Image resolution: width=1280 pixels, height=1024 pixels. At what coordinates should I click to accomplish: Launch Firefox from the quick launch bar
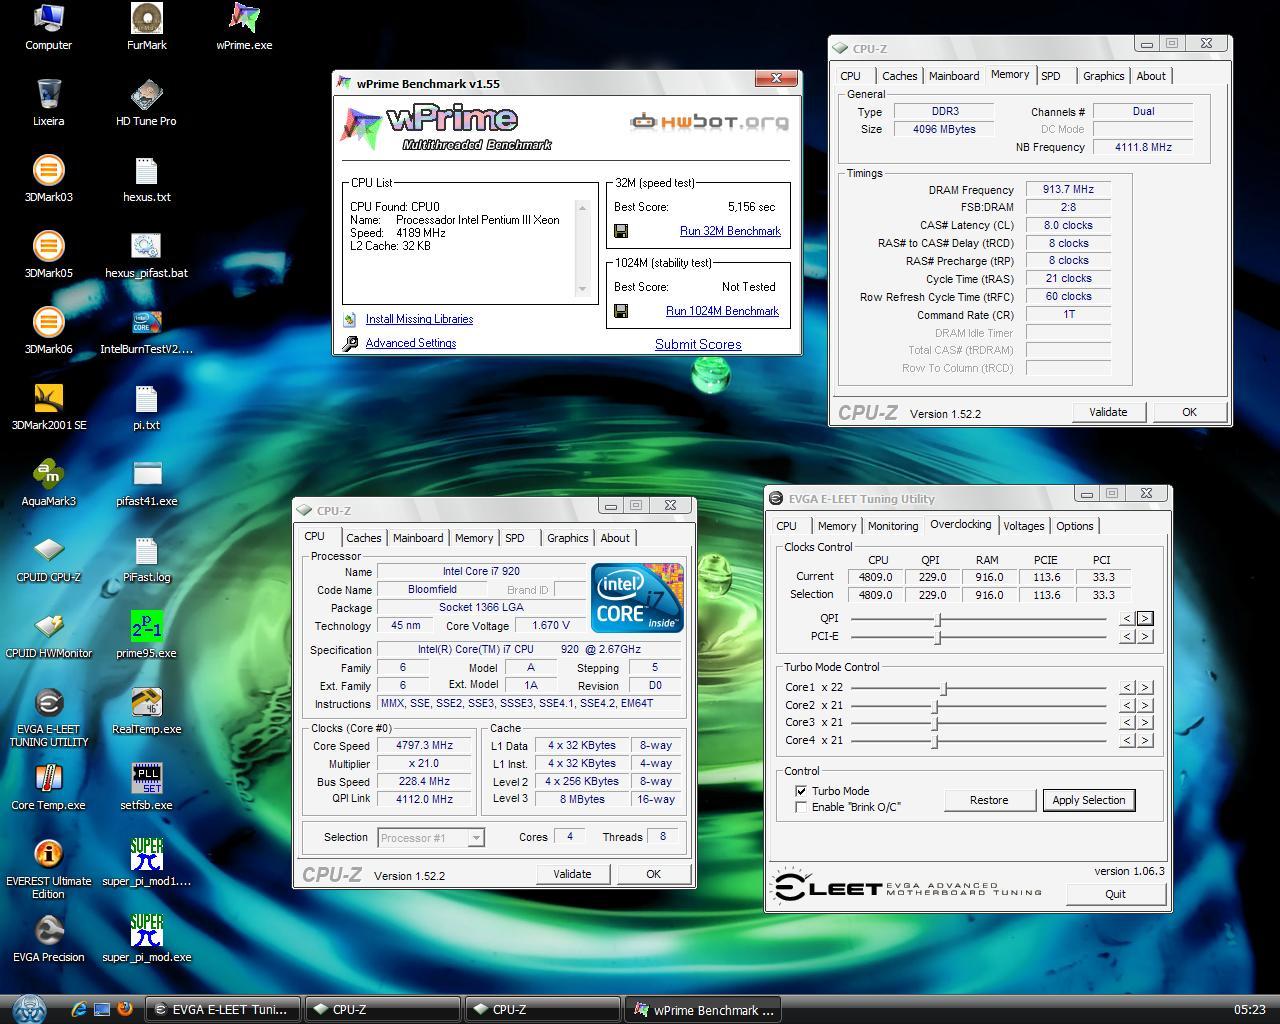pyautogui.click(x=125, y=1009)
